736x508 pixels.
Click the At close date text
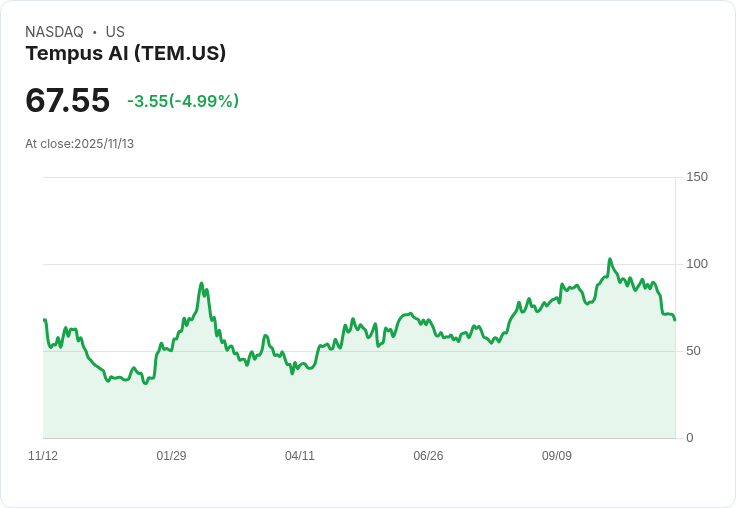coord(79,144)
